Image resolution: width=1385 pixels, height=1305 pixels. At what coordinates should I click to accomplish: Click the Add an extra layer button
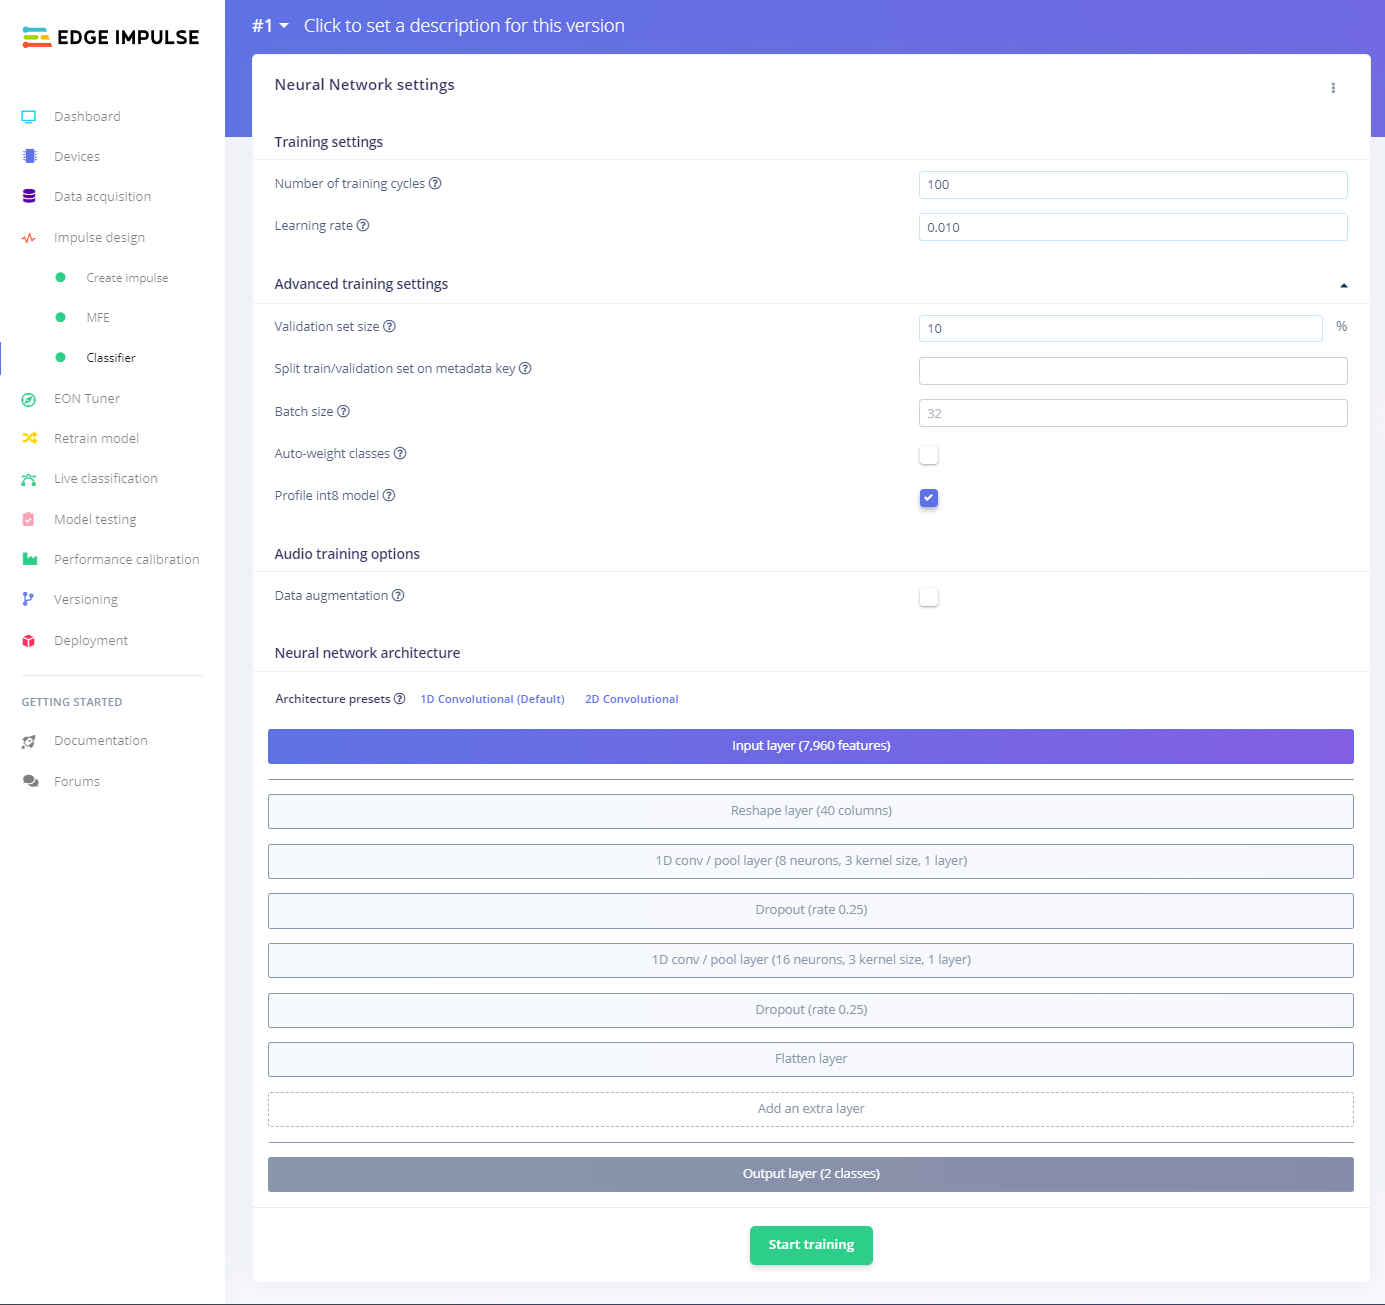point(811,1109)
